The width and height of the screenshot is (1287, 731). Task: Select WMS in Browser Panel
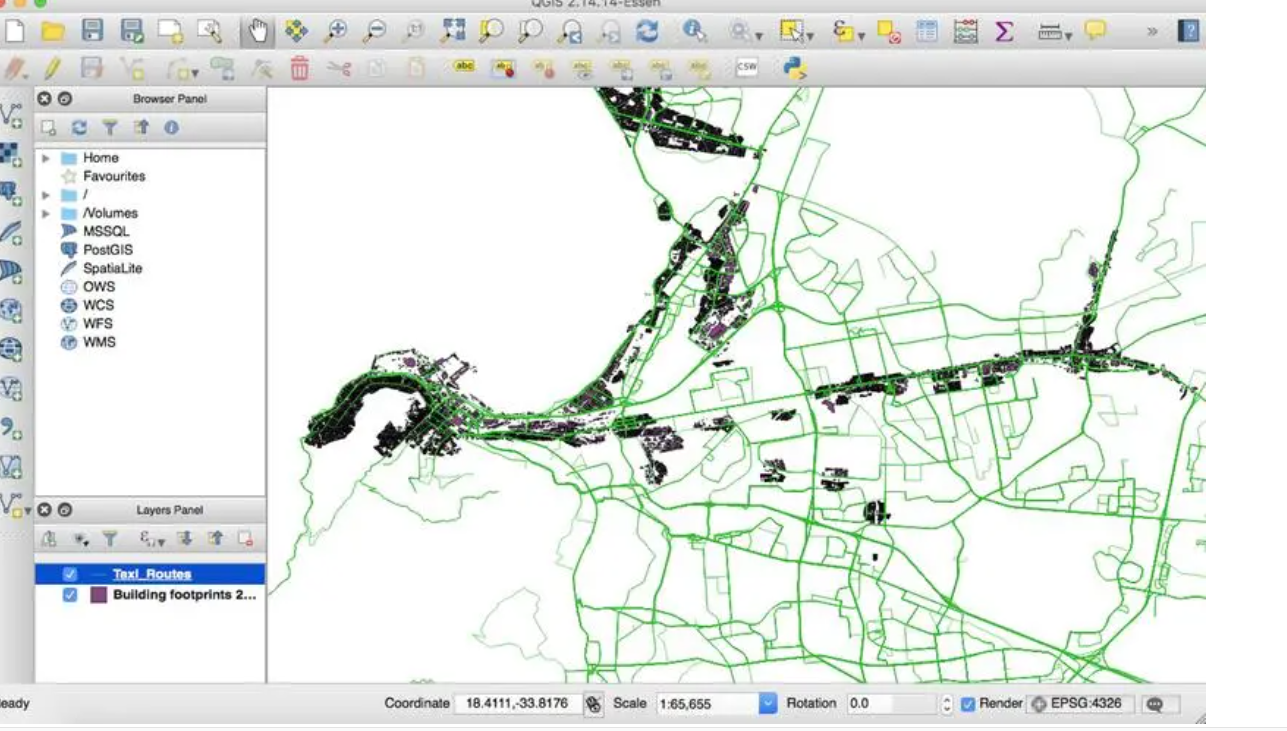coord(99,342)
